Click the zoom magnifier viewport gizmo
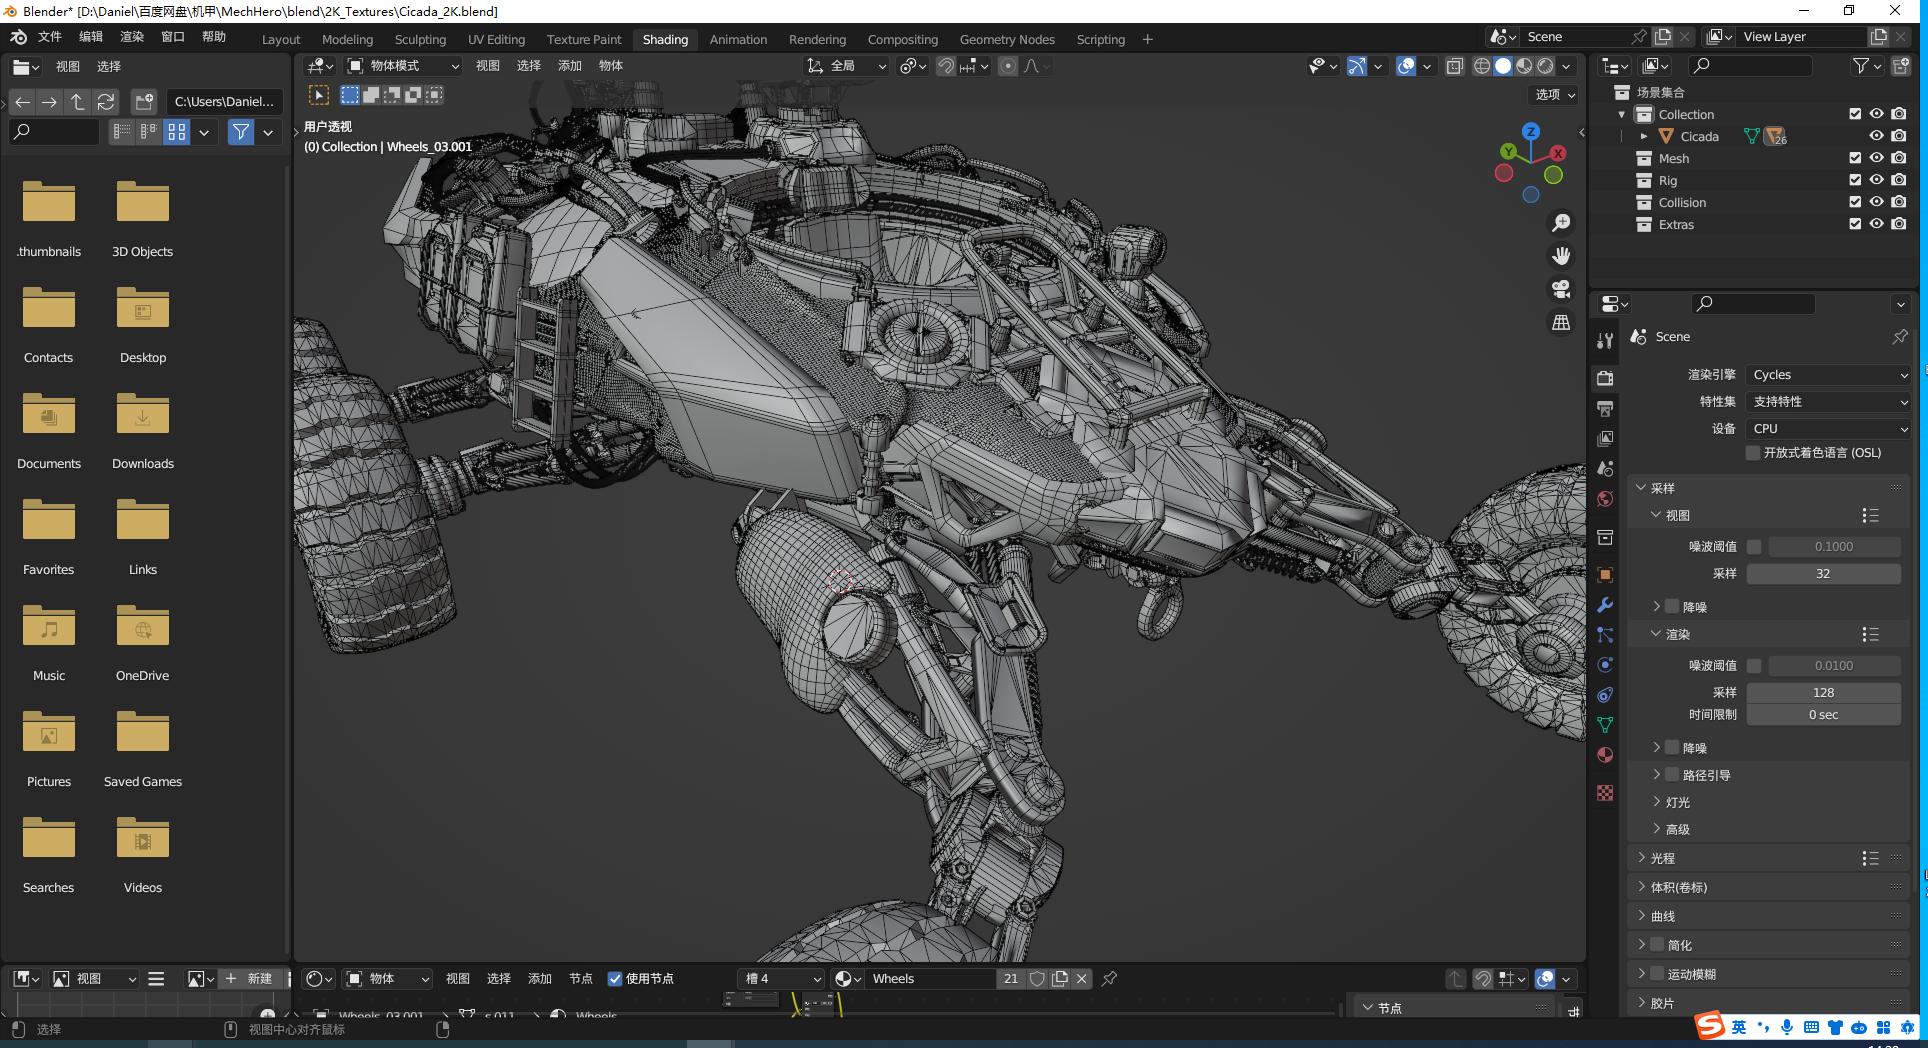 pos(1560,223)
